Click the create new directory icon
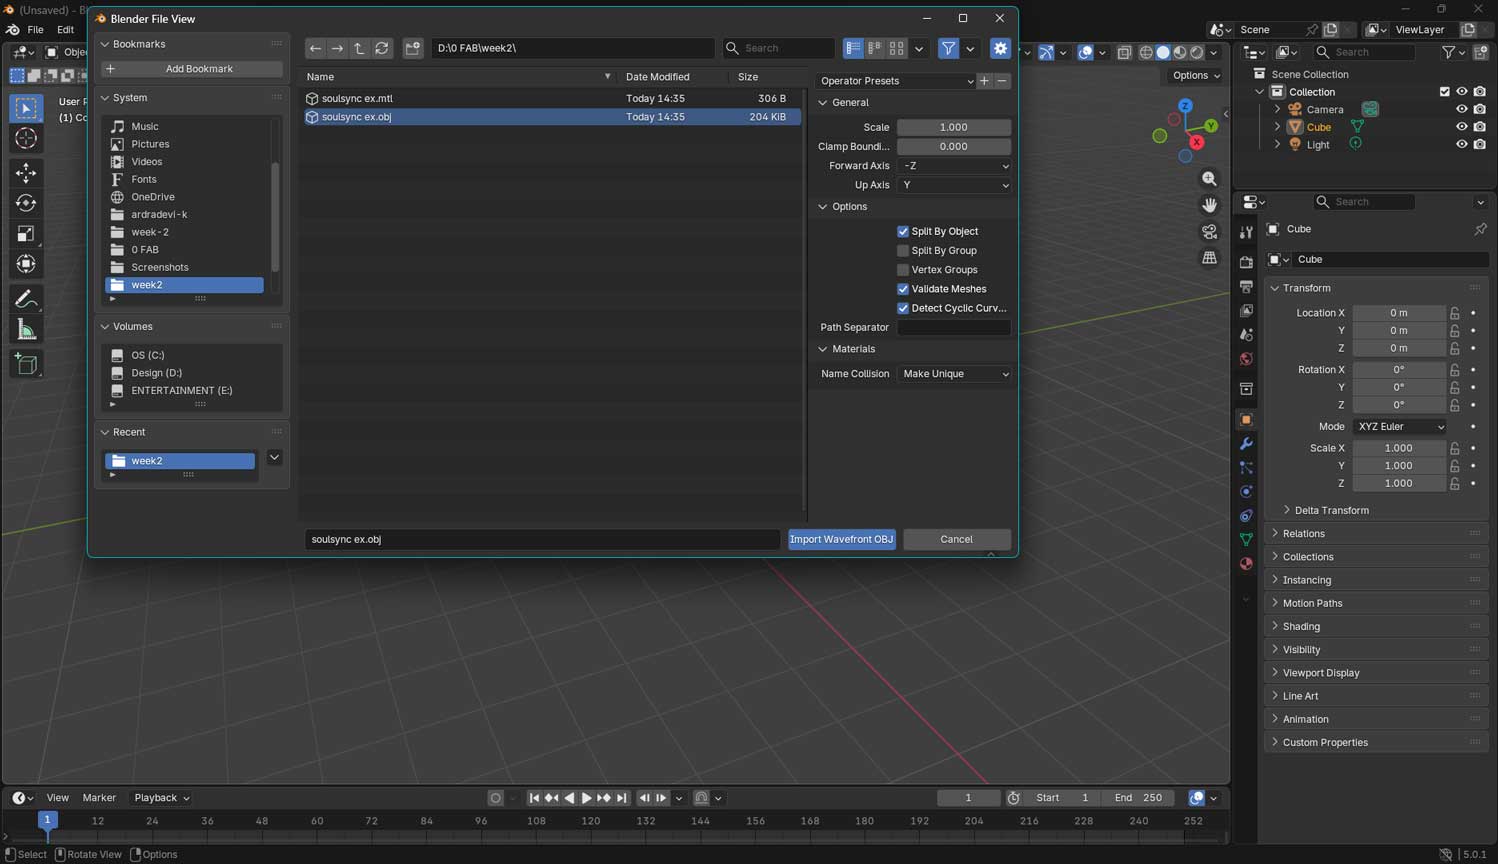Screen dimensions: 1498x864 pos(413,48)
